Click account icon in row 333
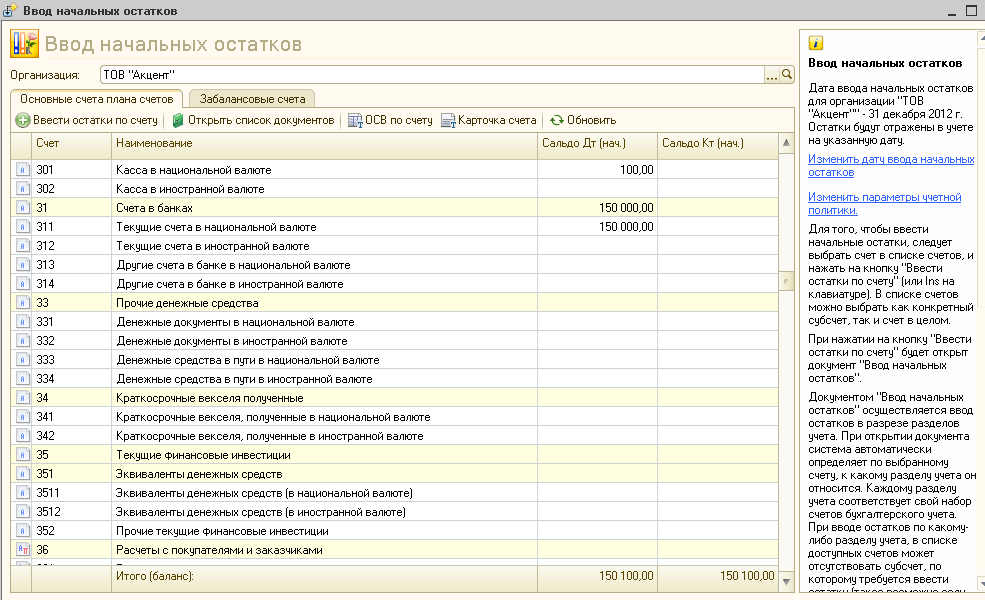This screenshot has width=985, height=600. tap(23, 359)
